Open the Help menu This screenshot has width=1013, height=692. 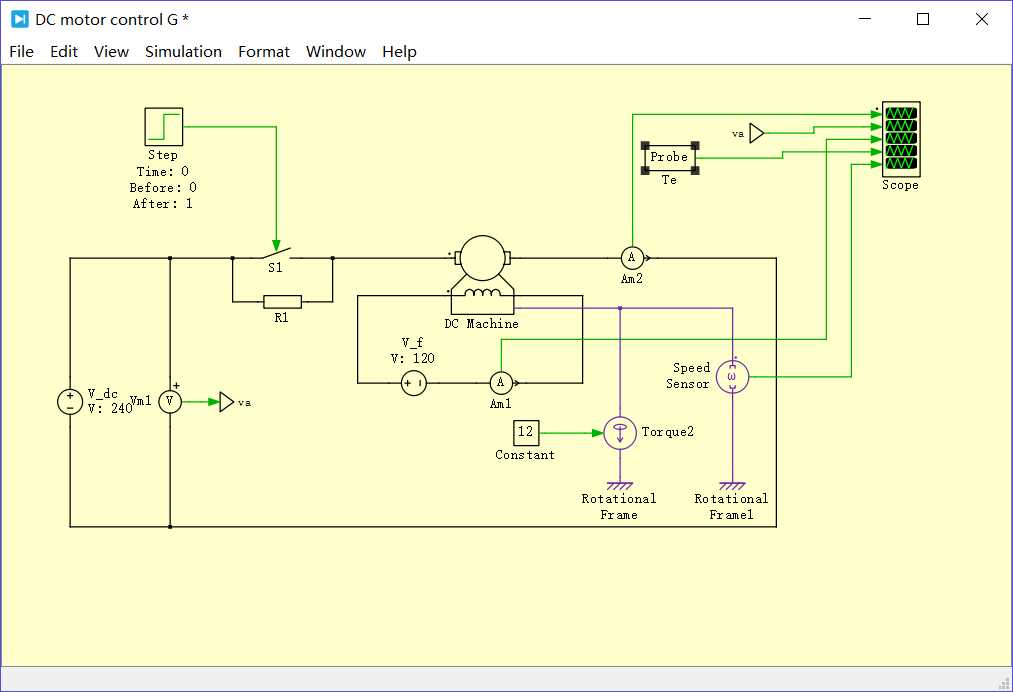click(x=399, y=52)
